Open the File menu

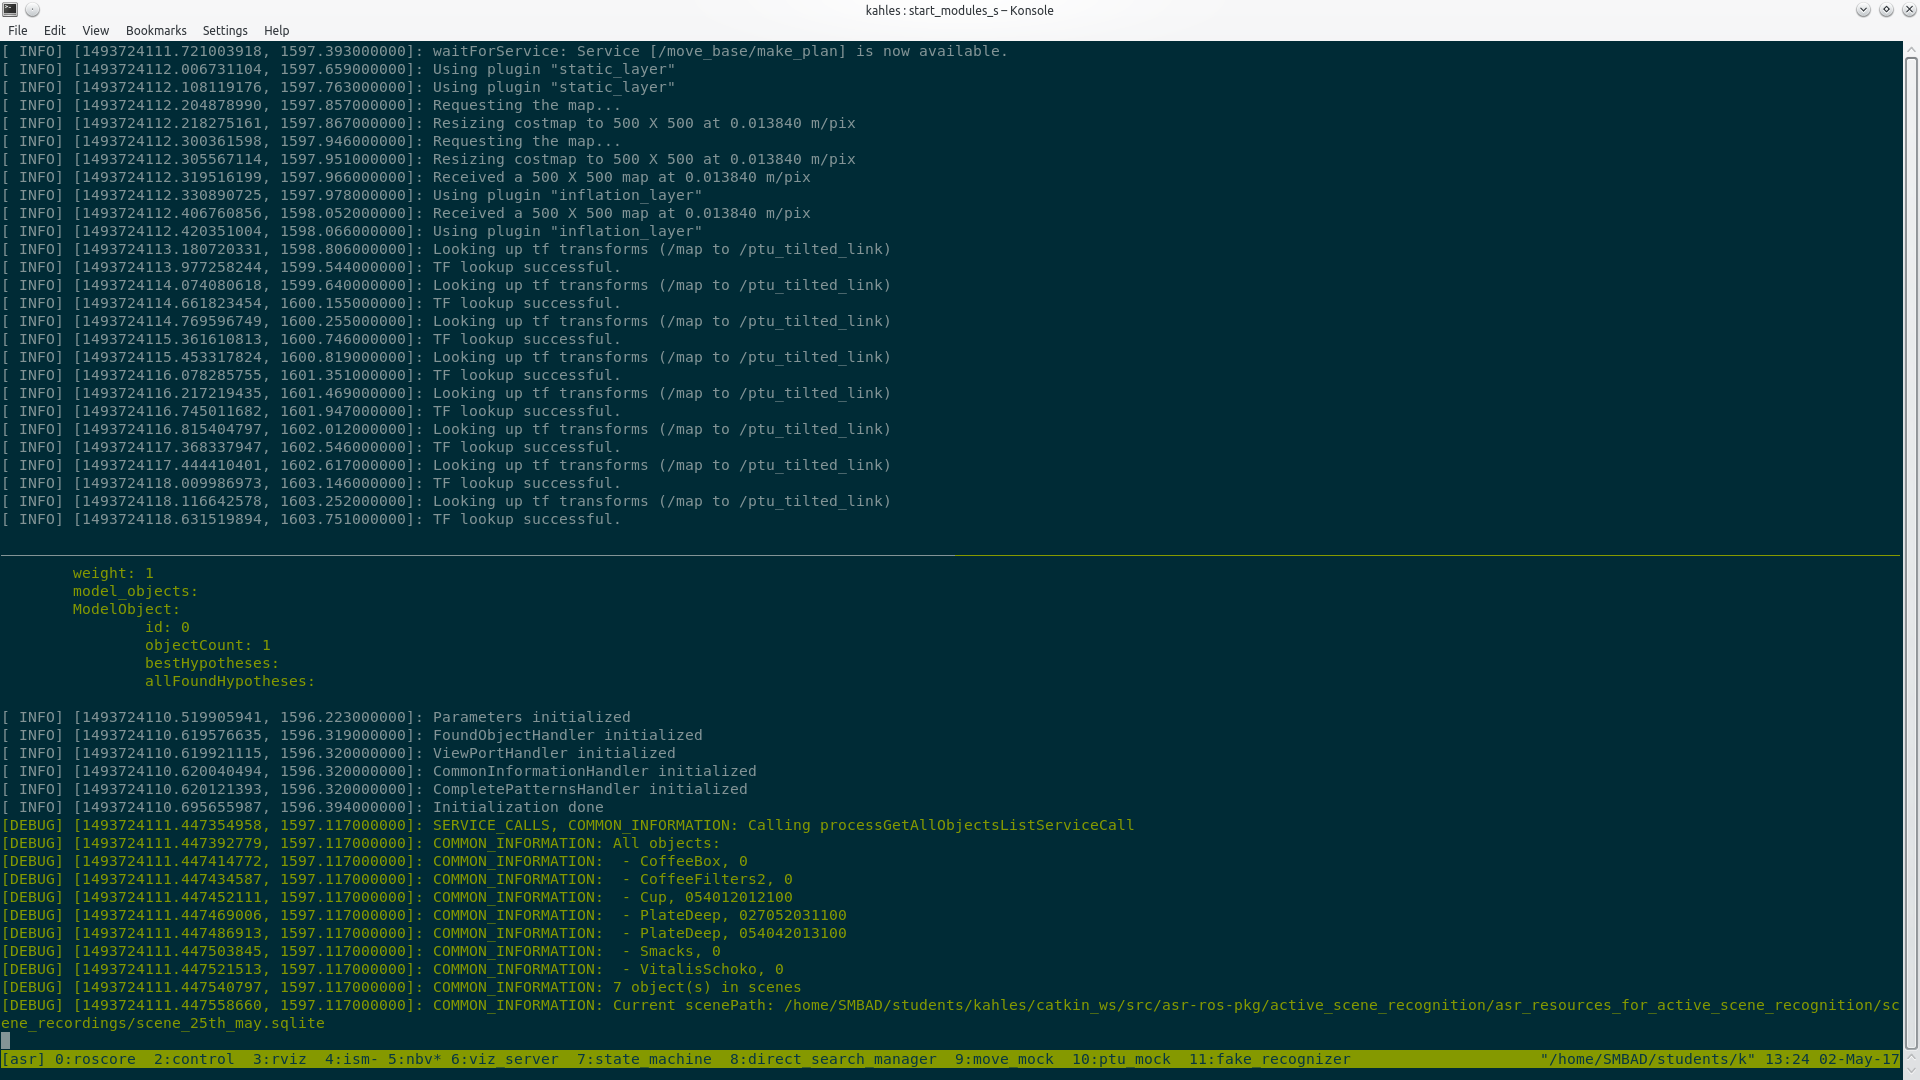coord(18,31)
